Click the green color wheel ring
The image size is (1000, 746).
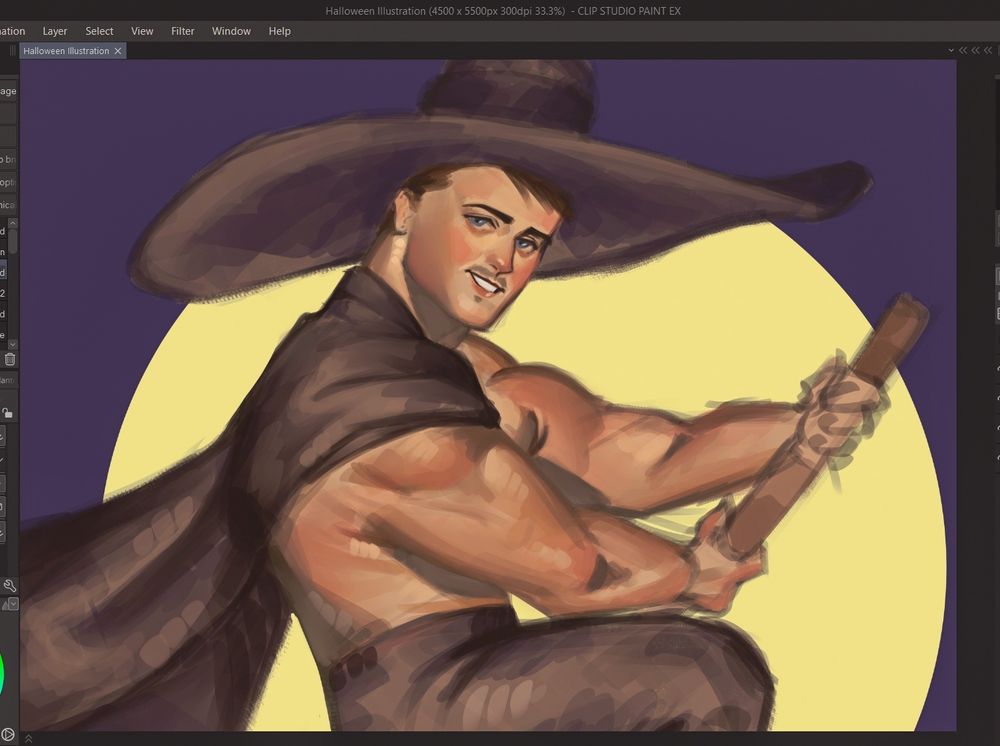2,672
